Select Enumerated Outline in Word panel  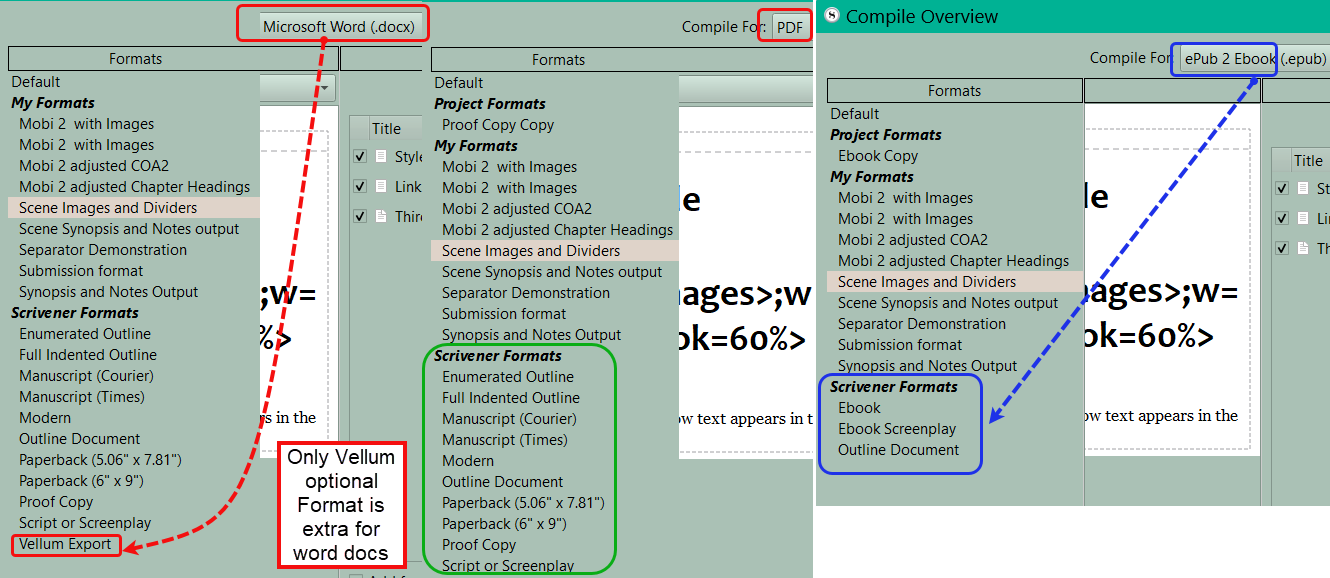point(85,334)
